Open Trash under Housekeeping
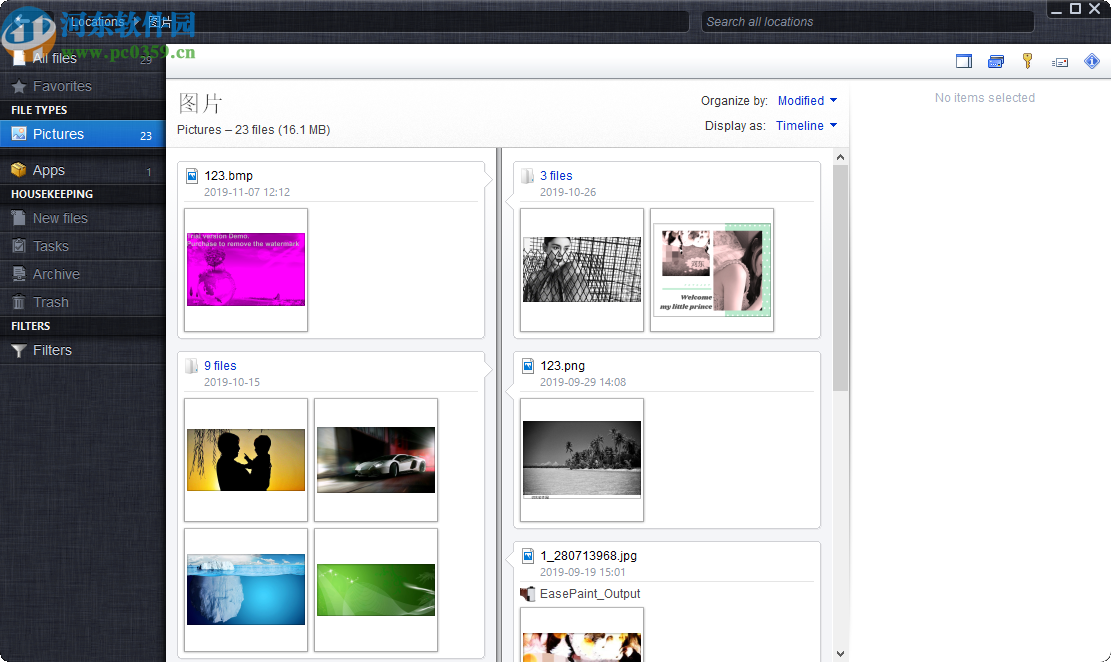The image size is (1111, 662). click(x=82, y=302)
